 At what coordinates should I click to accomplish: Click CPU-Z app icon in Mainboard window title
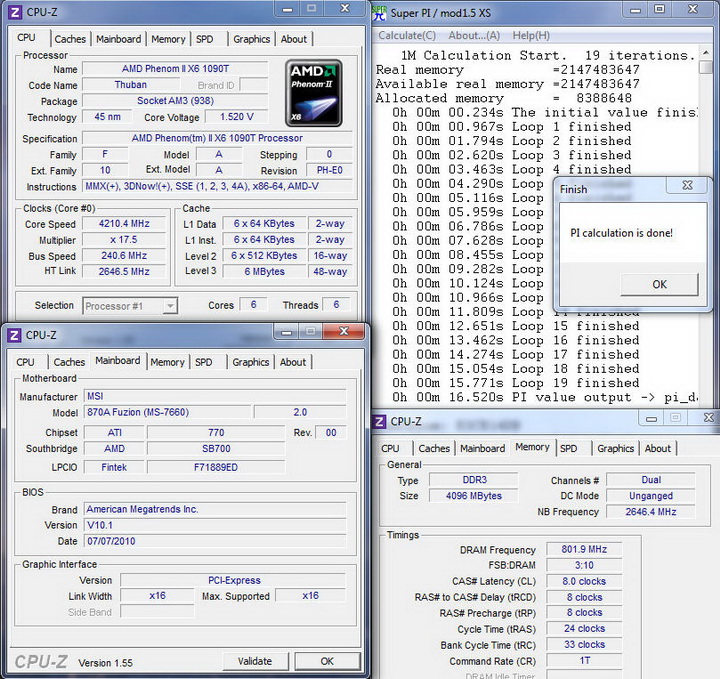coord(14,335)
